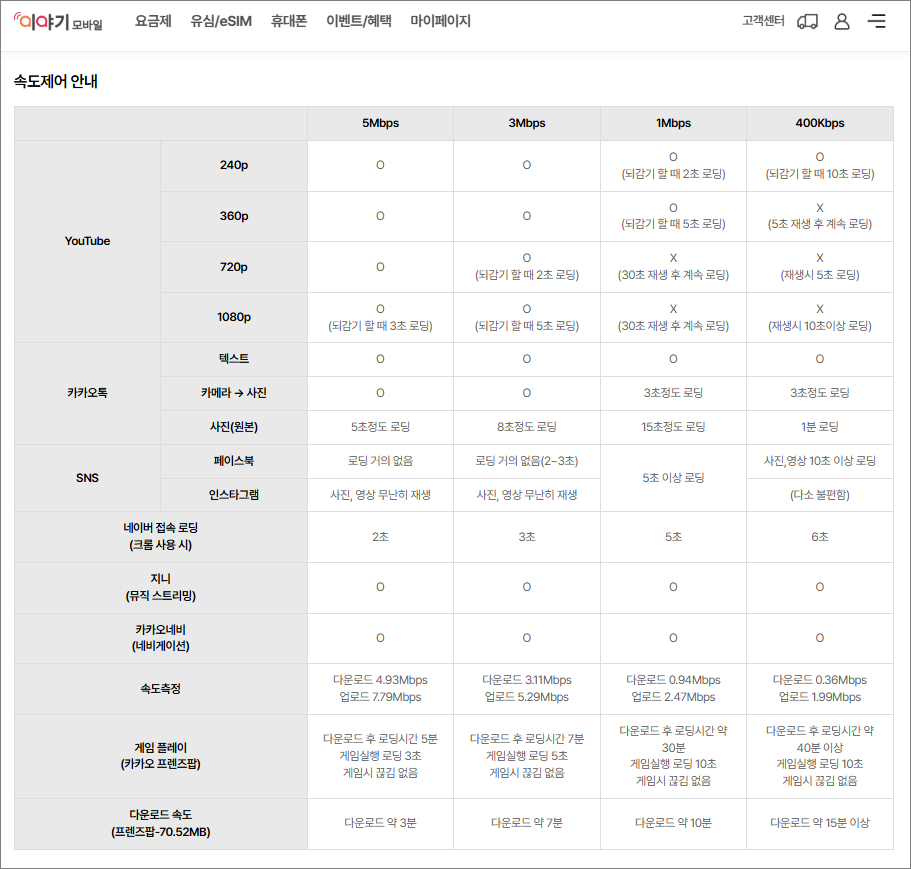Click the '6초' Naver loading cell
The image size is (911, 869).
tap(820, 537)
